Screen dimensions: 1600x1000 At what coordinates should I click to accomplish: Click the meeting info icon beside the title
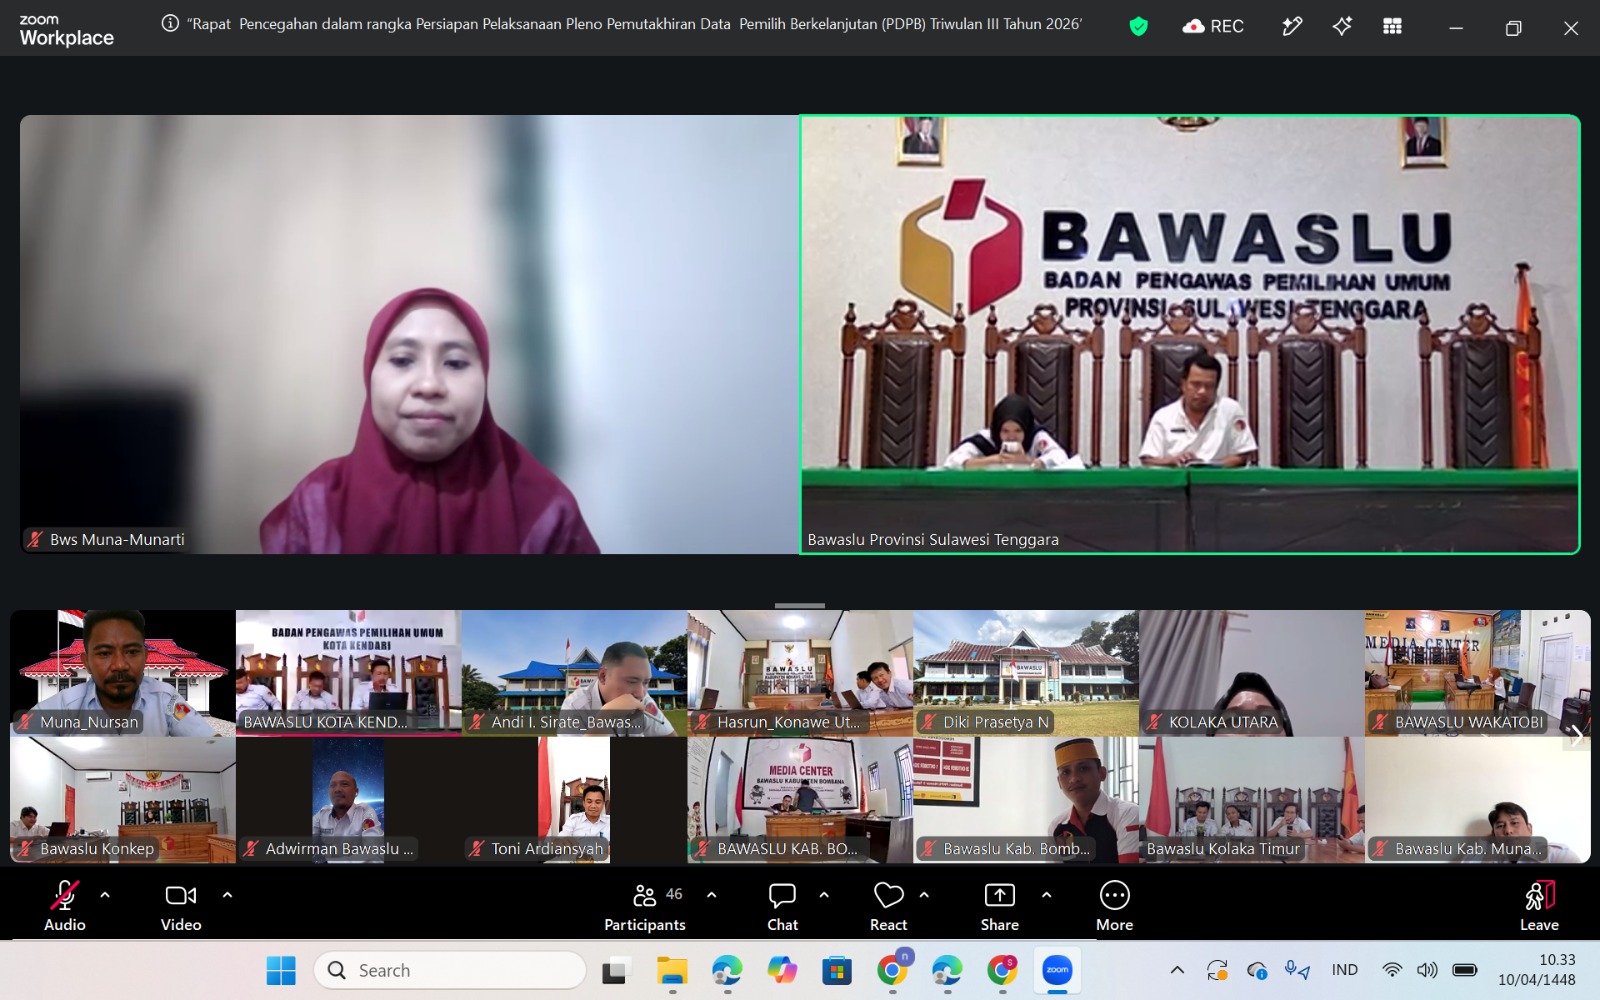171,23
